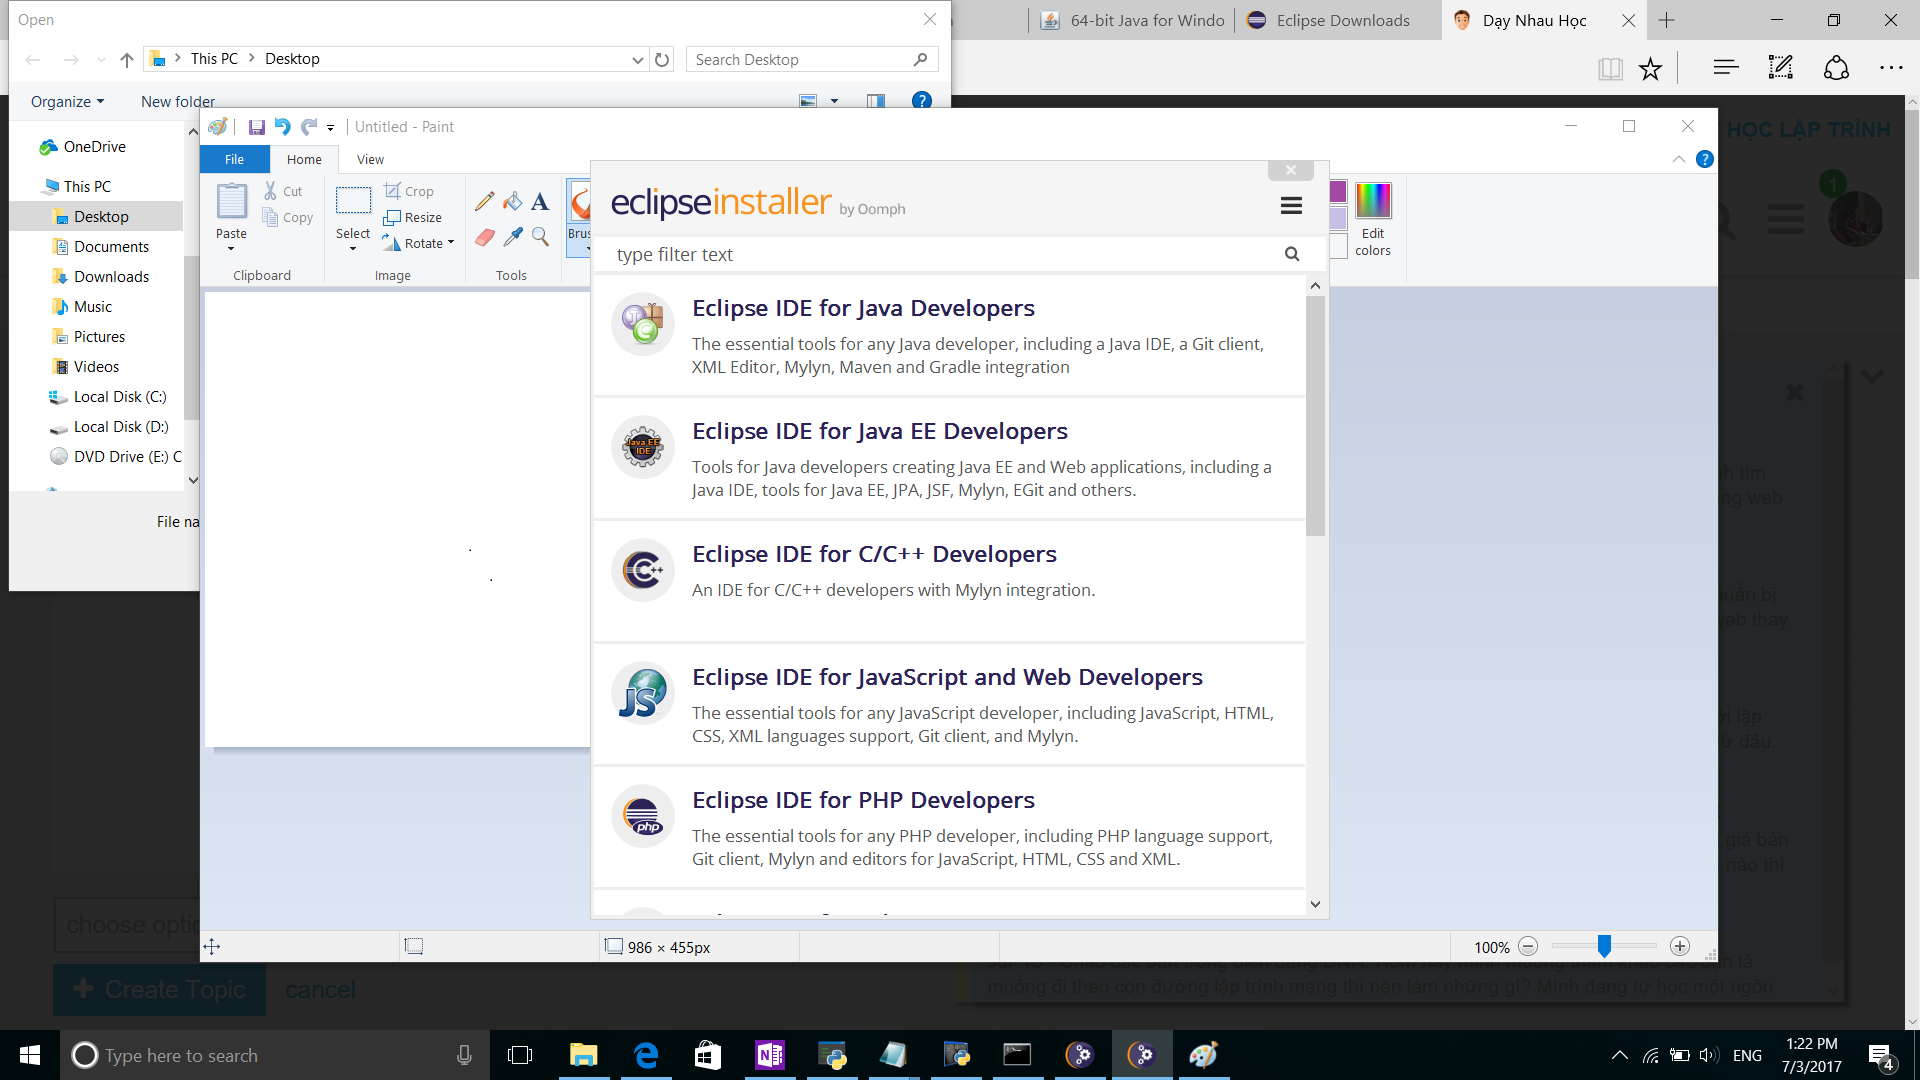This screenshot has height=1080, width=1920.
Task: Click the refresh button in Open dialog
Action: click(662, 59)
